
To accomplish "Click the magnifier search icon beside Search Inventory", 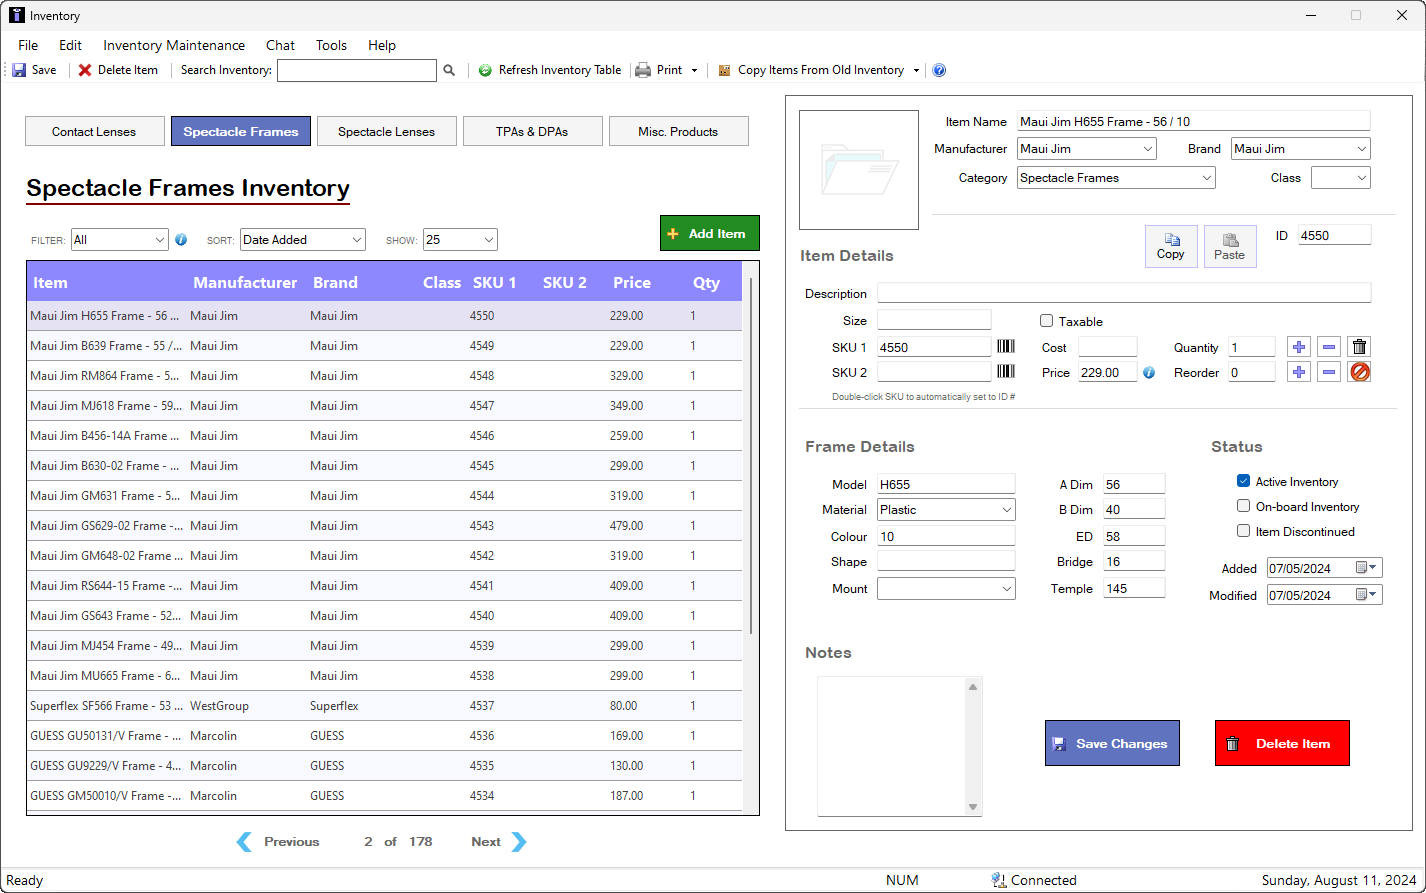I will click(x=449, y=70).
